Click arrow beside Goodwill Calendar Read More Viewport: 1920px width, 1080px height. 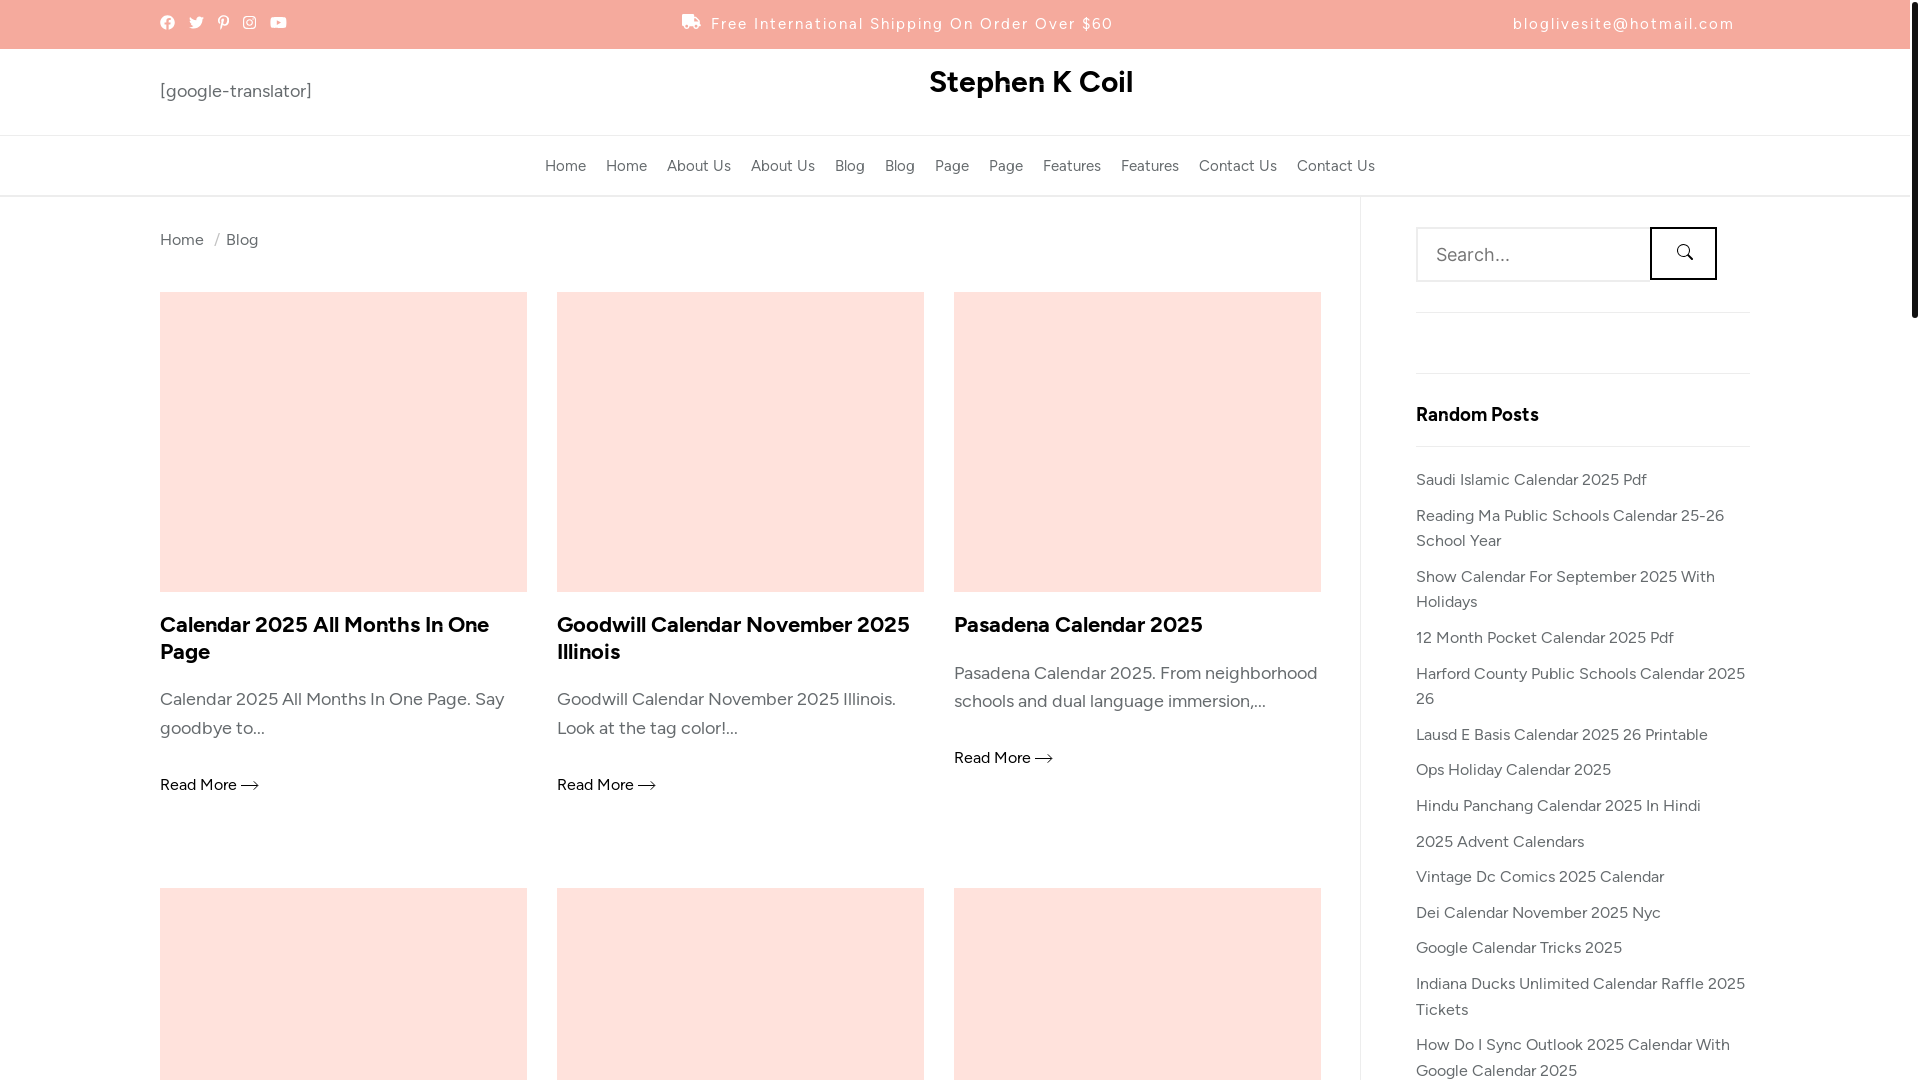647,786
